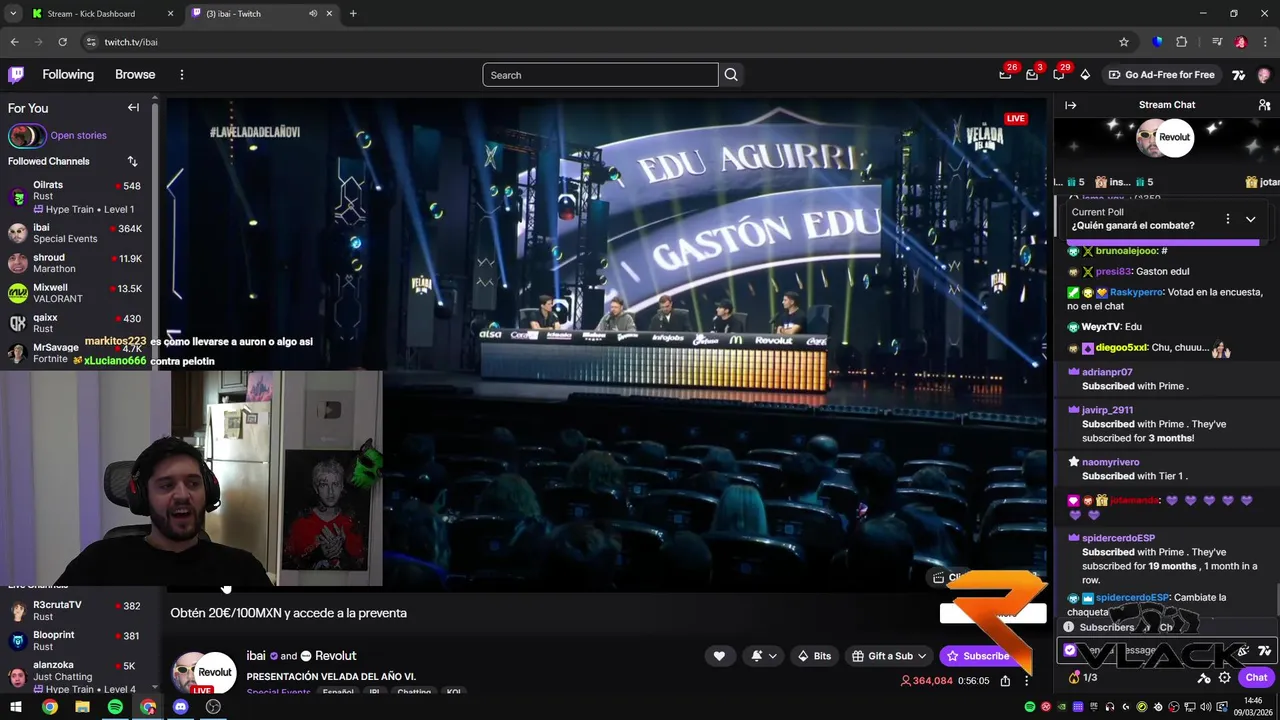1280x720 pixels.
Task: Open the three-dot menu beside Browse
Action: point(181,75)
